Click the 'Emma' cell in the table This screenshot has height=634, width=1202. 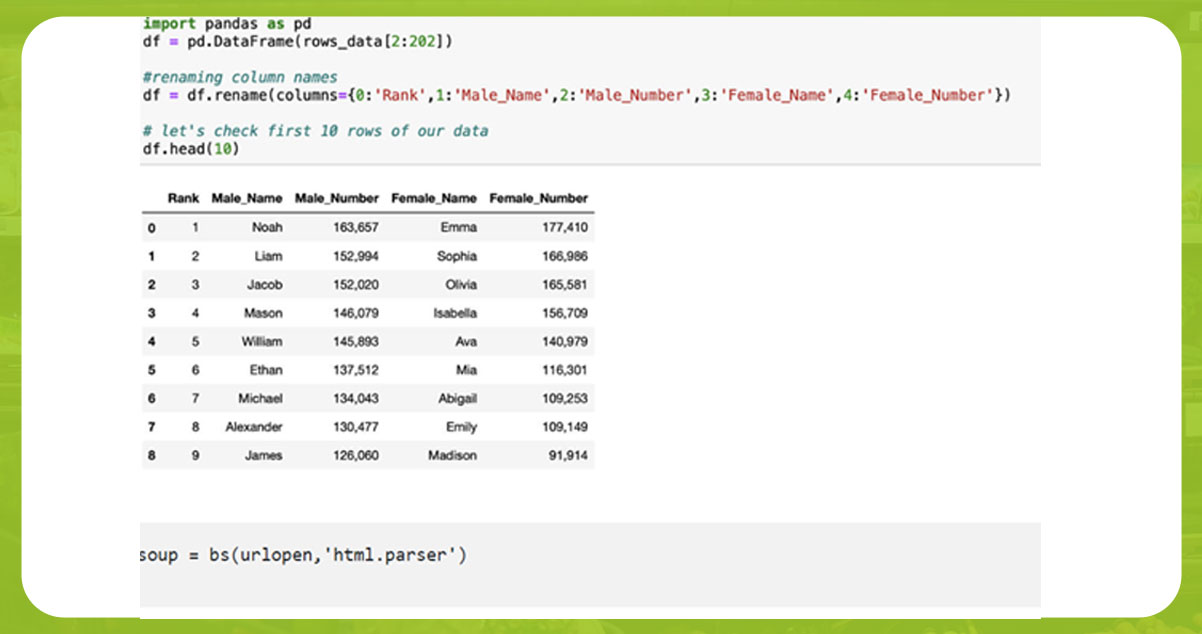coord(458,227)
